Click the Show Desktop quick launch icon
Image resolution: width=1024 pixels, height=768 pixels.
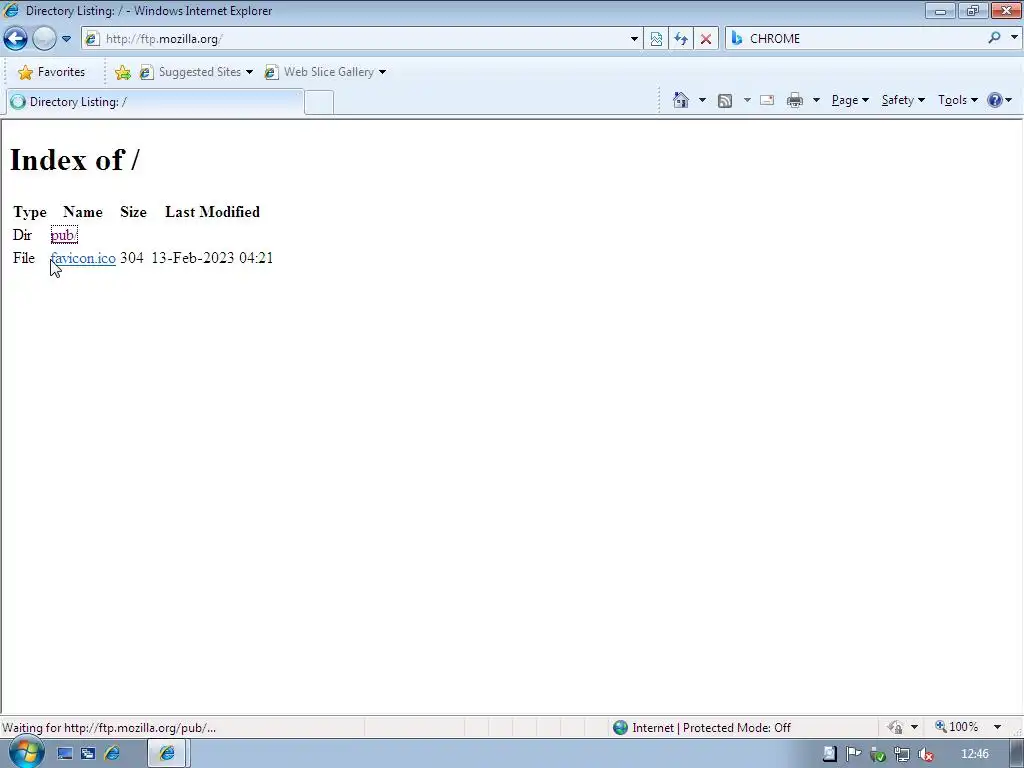[x=65, y=754]
